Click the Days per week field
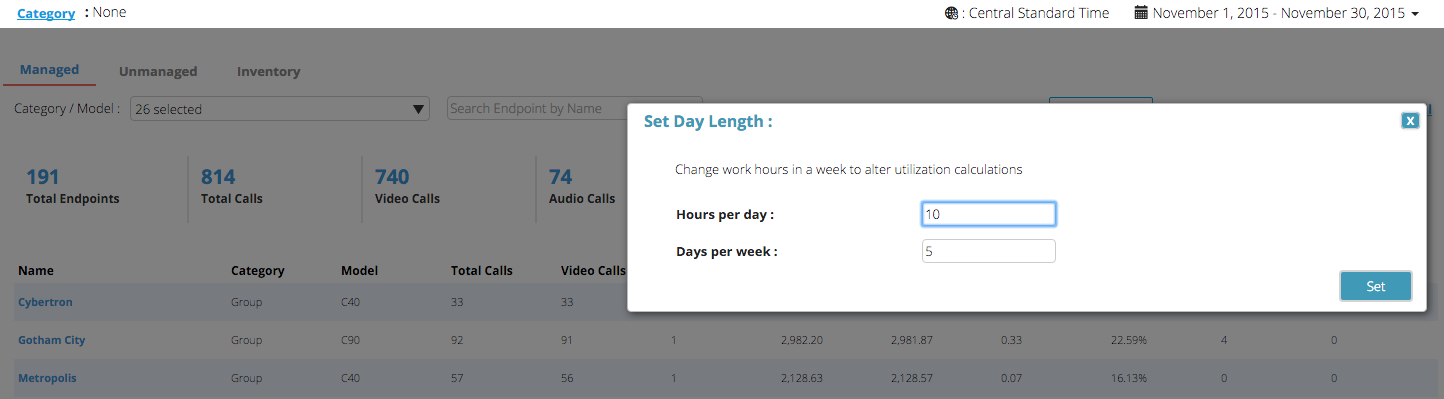 tap(988, 251)
